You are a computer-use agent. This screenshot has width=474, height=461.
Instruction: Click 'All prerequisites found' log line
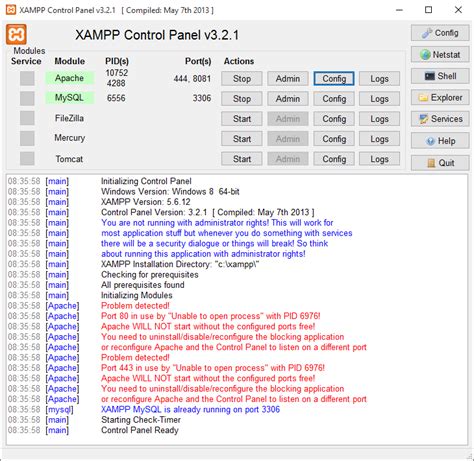pos(143,285)
